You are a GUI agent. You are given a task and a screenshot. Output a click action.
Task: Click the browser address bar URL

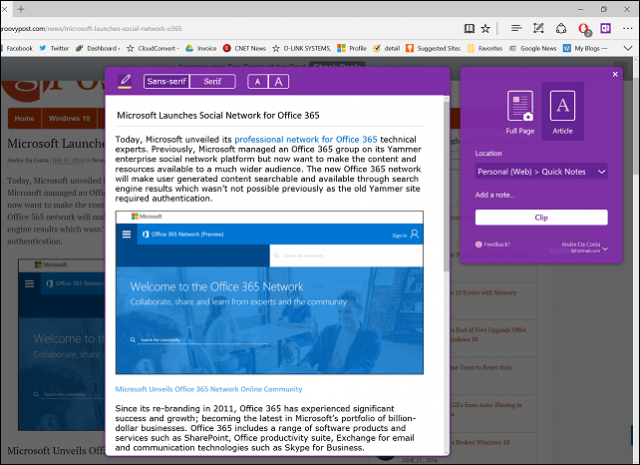[x=91, y=29]
